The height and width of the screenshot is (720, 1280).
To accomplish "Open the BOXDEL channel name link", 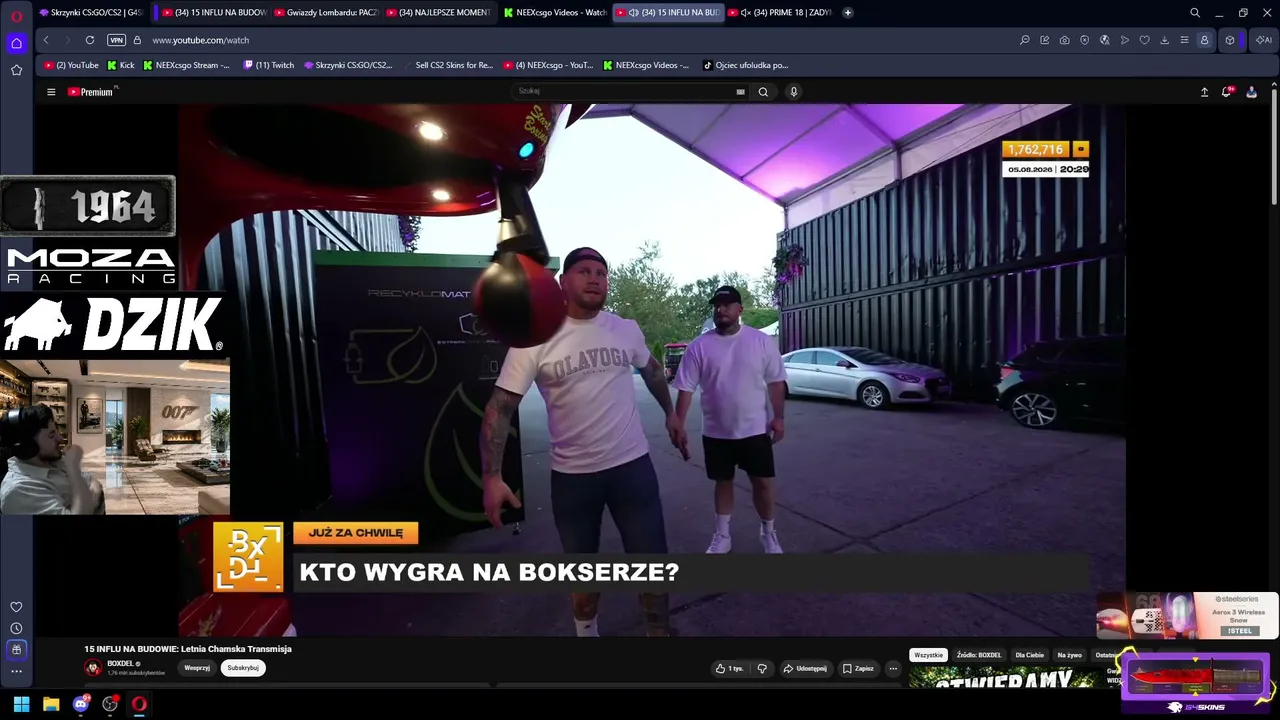I will tap(120, 664).
